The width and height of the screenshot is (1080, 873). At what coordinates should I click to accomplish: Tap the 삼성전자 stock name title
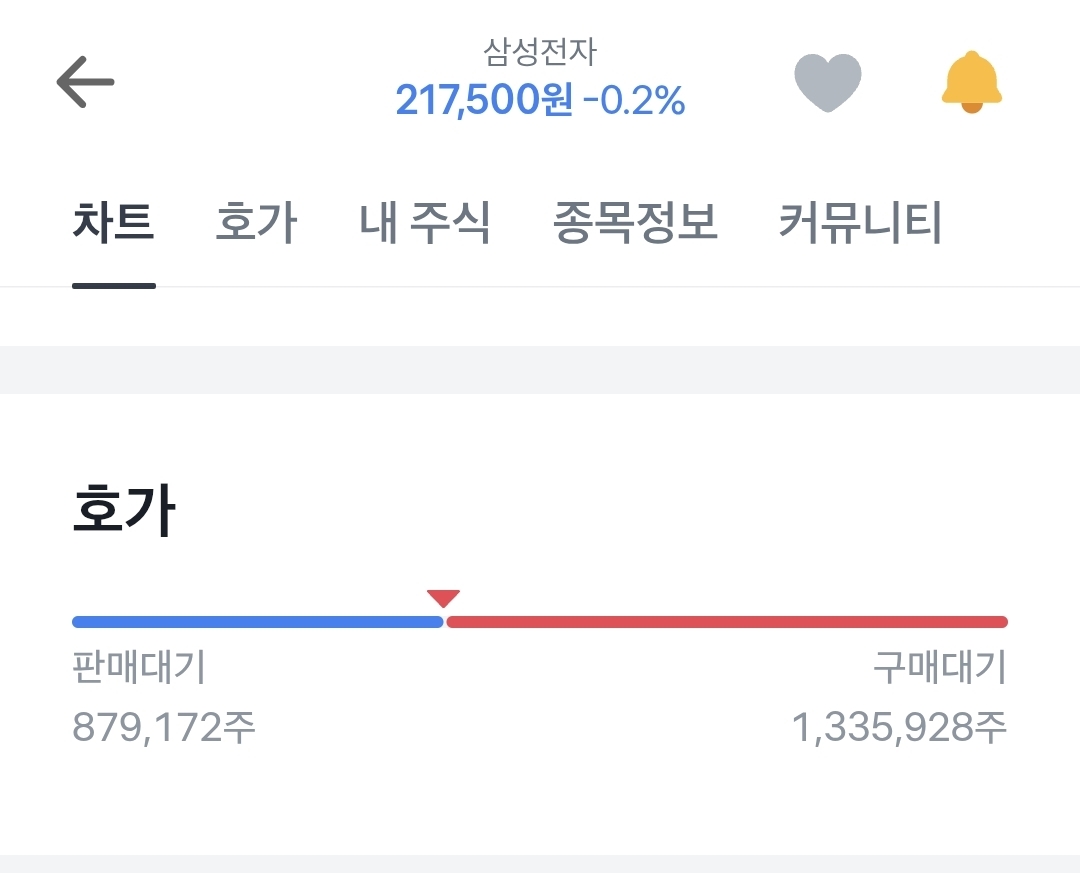[x=539, y=52]
